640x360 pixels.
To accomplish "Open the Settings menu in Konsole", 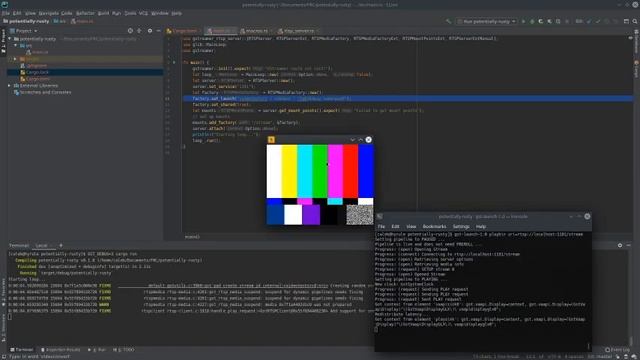I will [461, 227].
